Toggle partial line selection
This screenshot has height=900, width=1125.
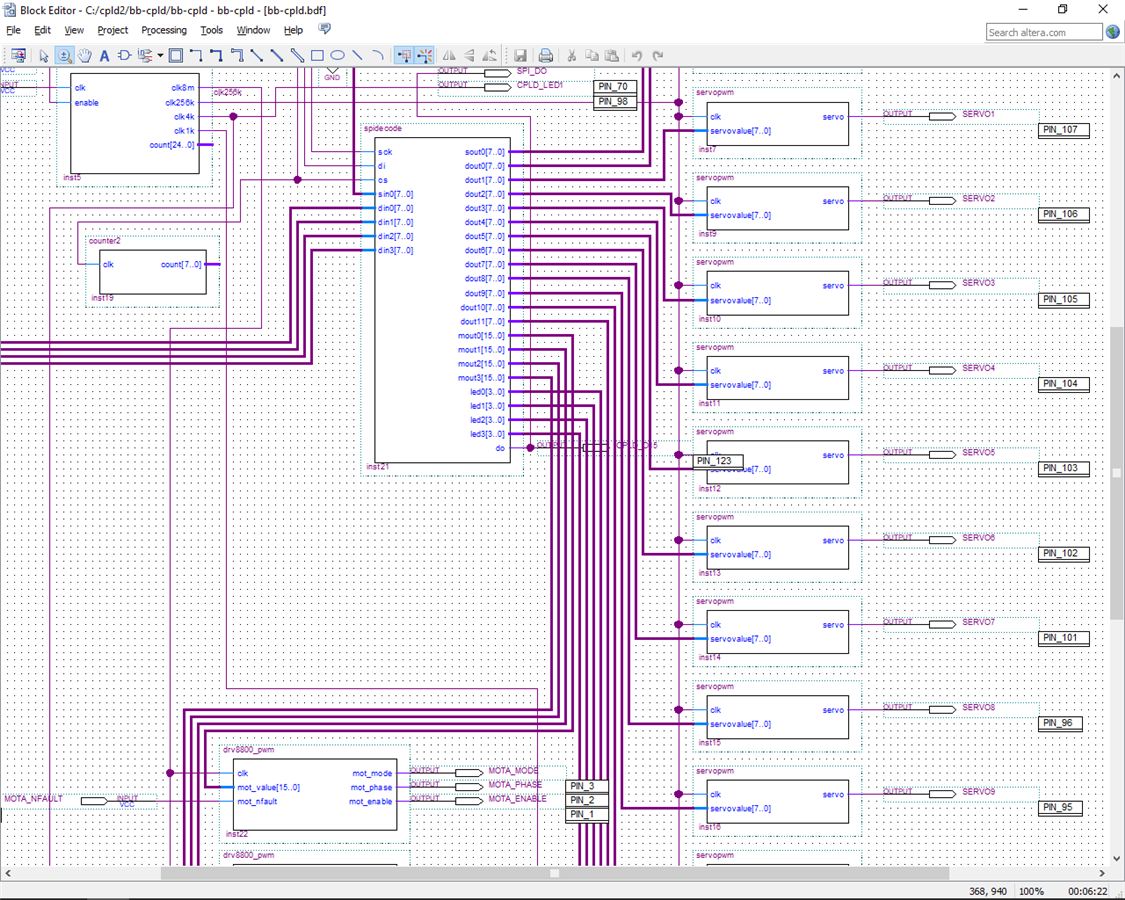pos(425,56)
